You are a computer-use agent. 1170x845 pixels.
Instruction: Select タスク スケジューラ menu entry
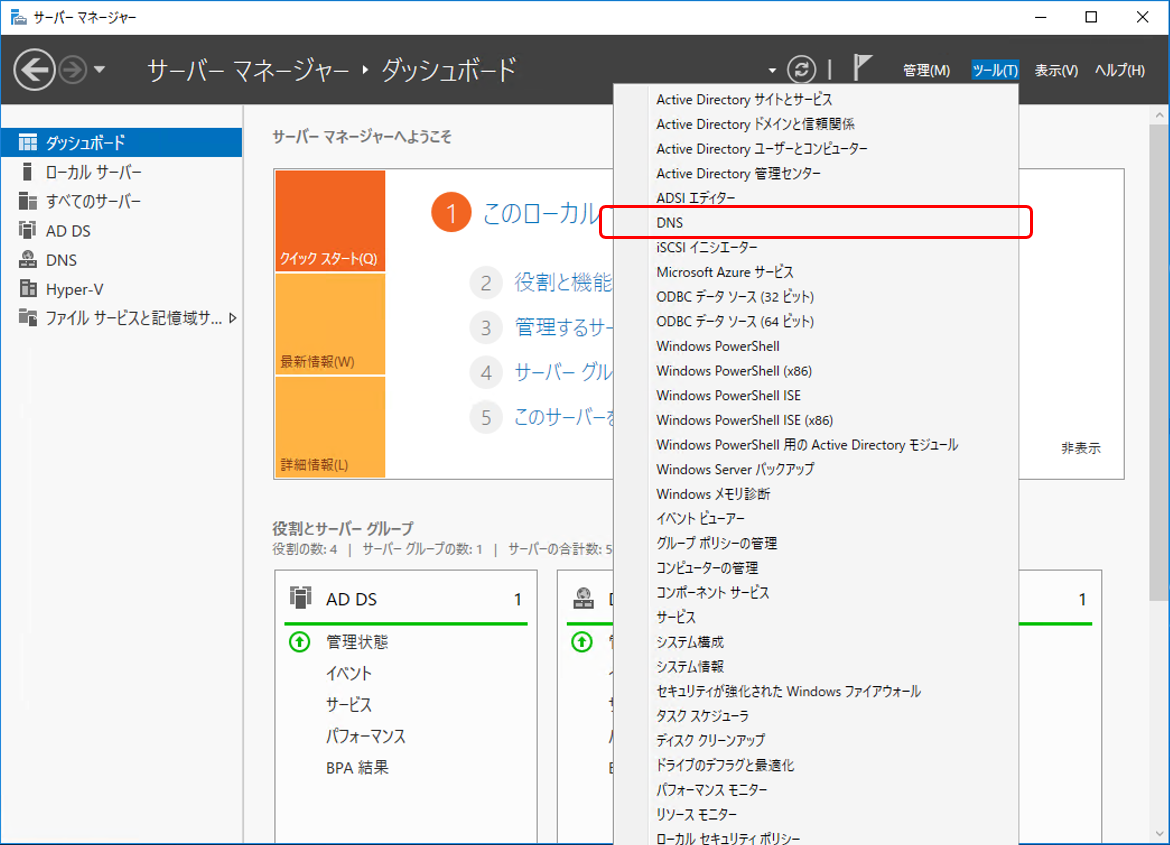click(x=816, y=715)
